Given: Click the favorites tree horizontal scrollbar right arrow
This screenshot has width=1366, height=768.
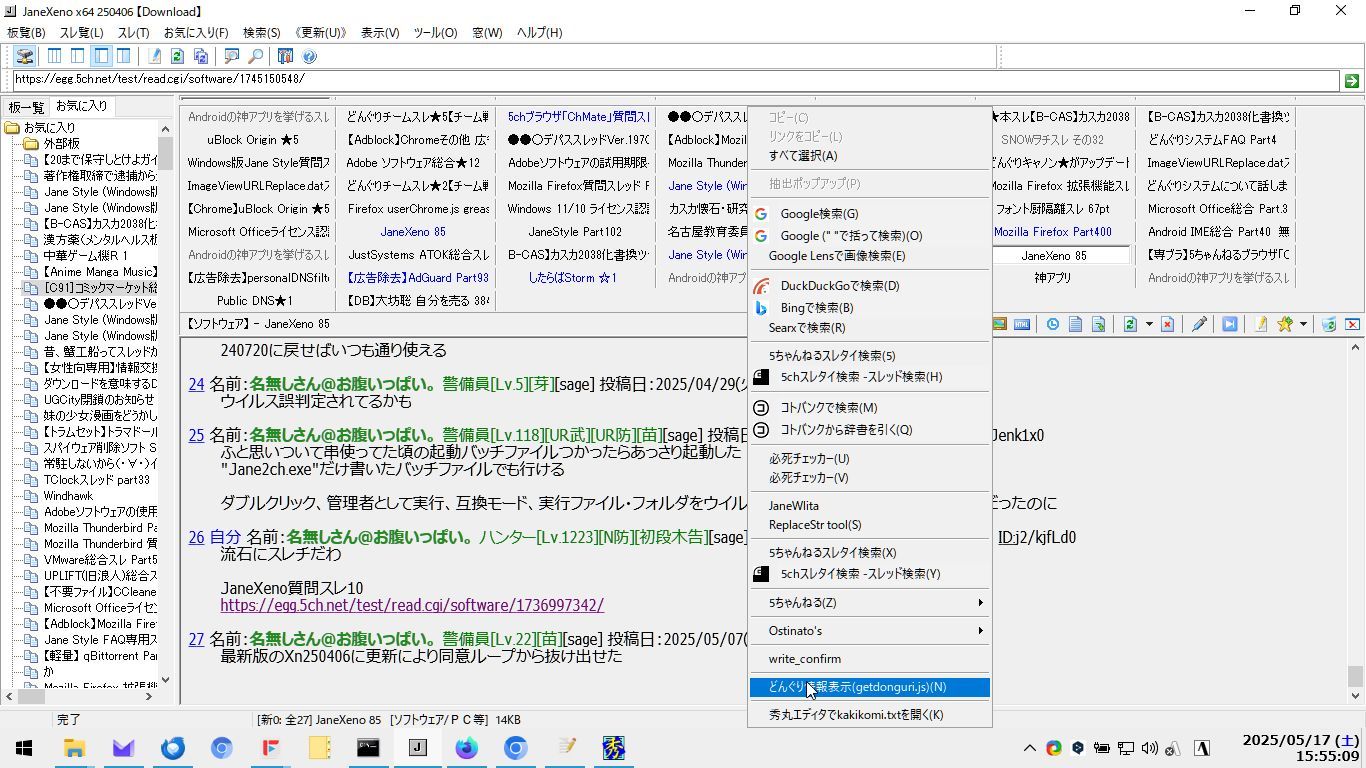Looking at the screenshot, I should click(150, 697).
